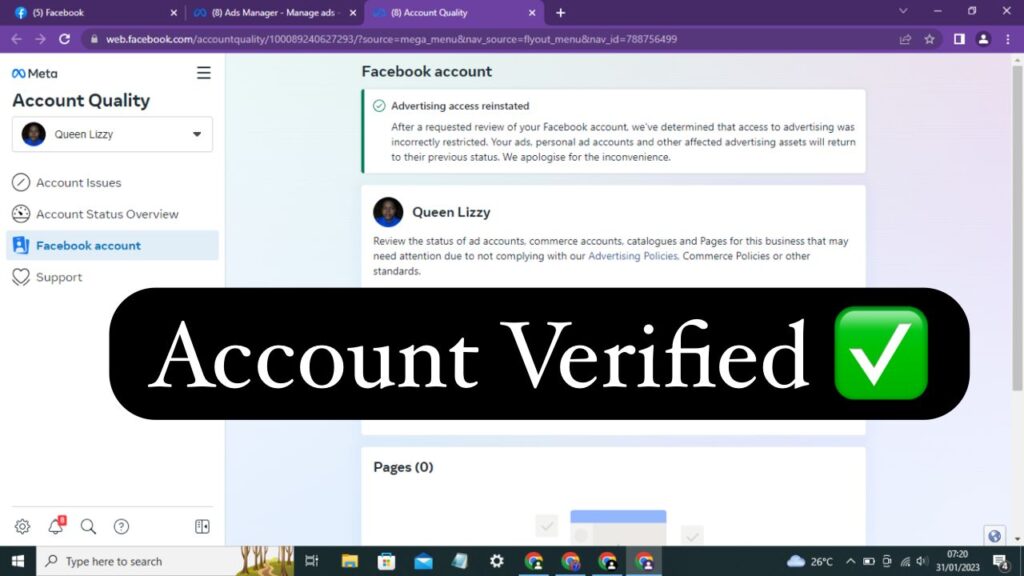This screenshot has width=1024, height=576.
Task: Open the Chrome three-dot menu
Action: 1008,39
